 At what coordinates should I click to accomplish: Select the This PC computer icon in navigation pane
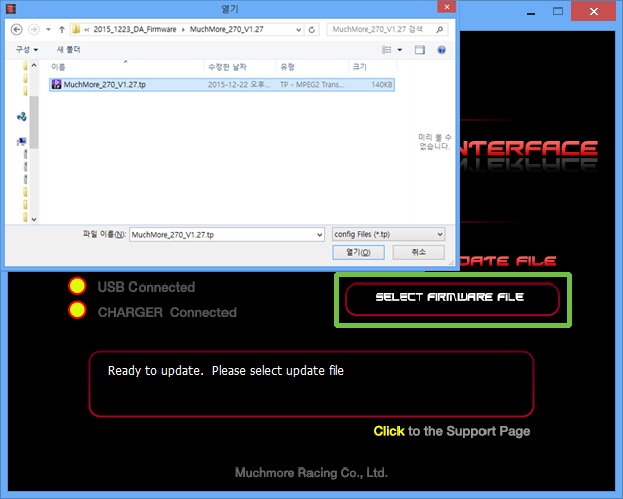[x=21, y=141]
